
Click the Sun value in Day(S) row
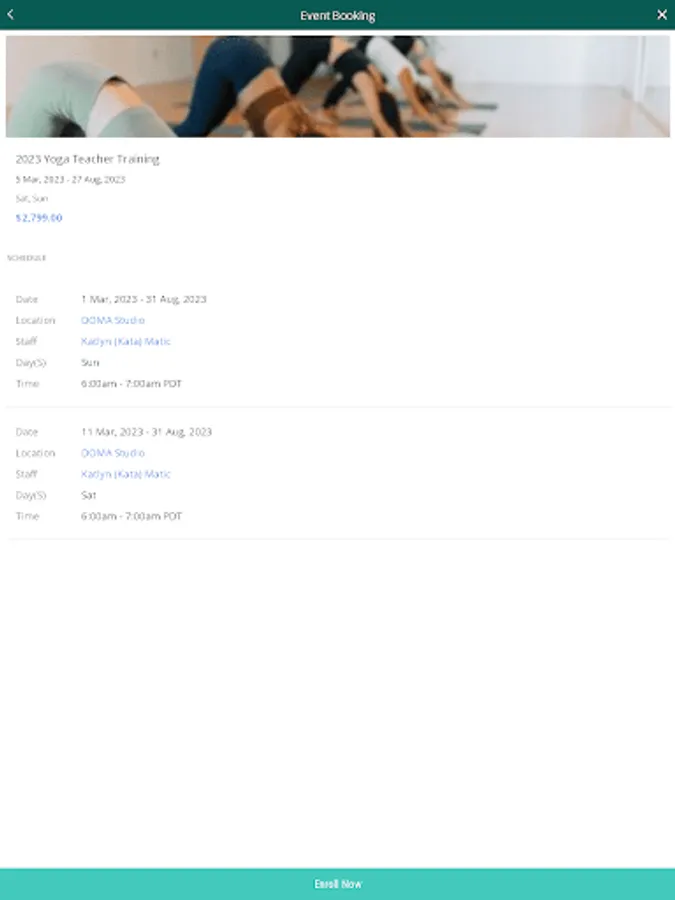[90, 363]
